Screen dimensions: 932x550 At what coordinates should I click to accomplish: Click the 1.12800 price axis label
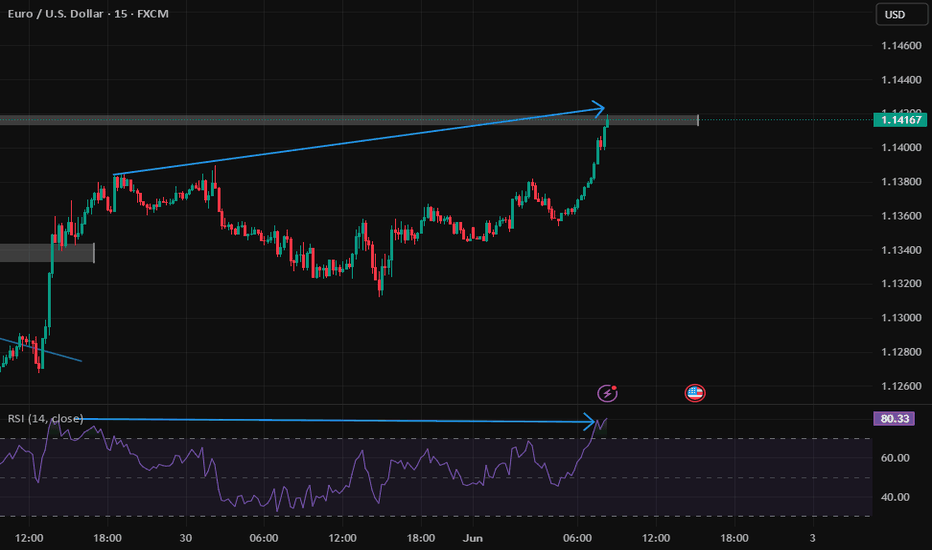click(x=901, y=352)
